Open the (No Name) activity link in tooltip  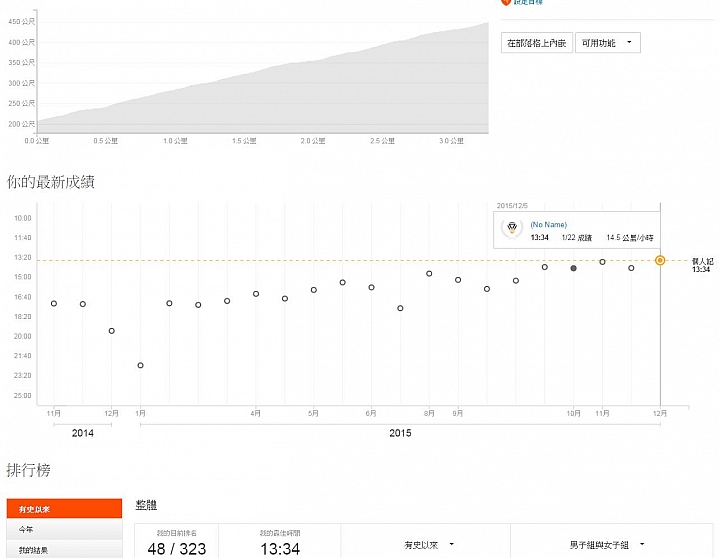548,225
